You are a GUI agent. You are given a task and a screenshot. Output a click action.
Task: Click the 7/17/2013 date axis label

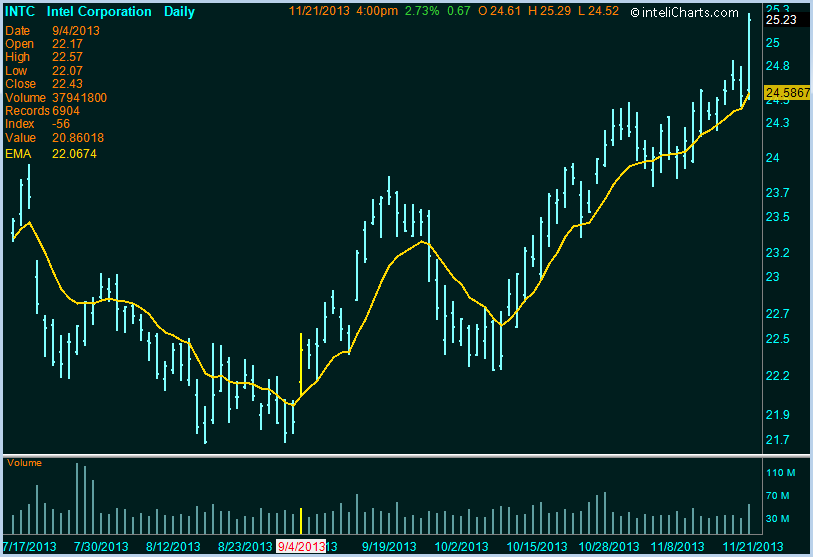tap(30, 547)
